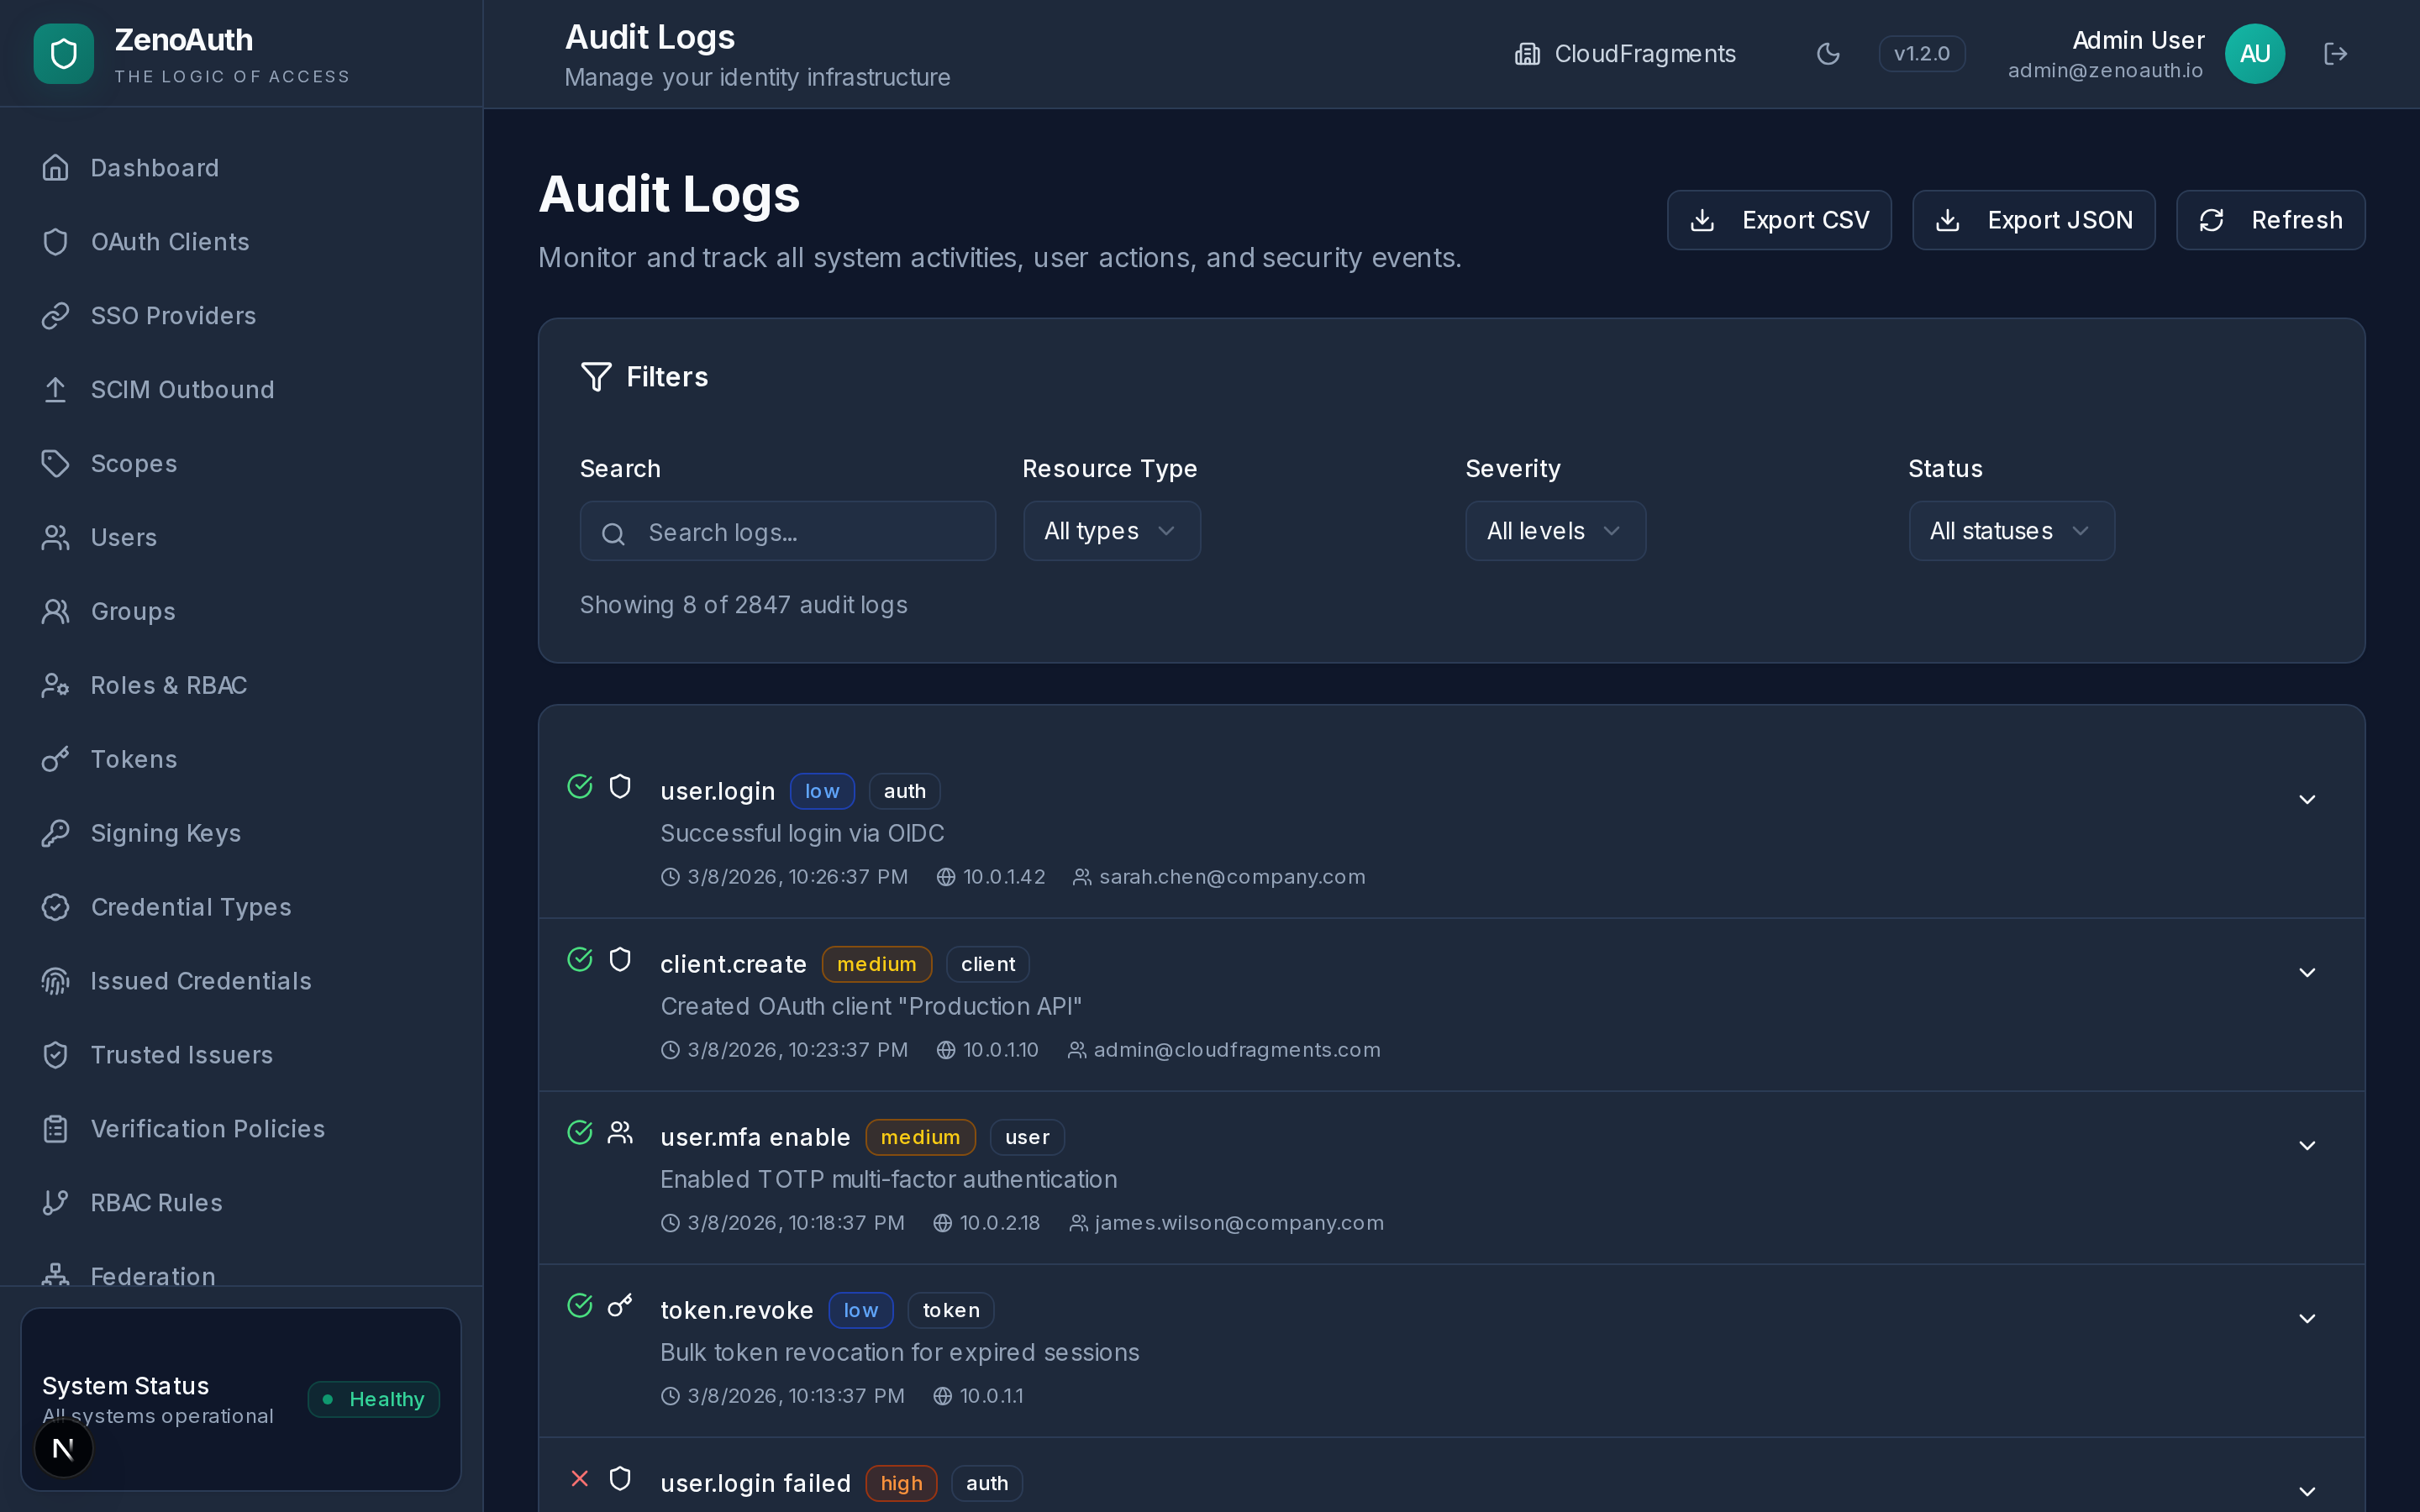Open the Dashboard section via house icon

[55, 167]
